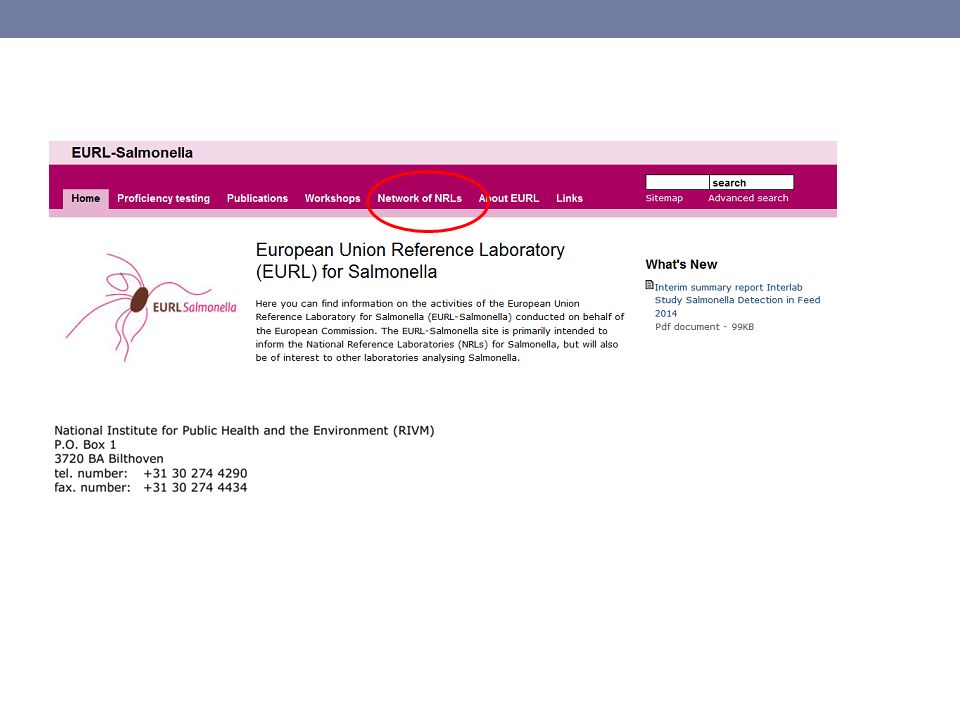The width and height of the screenshot is (960, 720).
Task: Go to the Publications section
Action: pos(257,198)
